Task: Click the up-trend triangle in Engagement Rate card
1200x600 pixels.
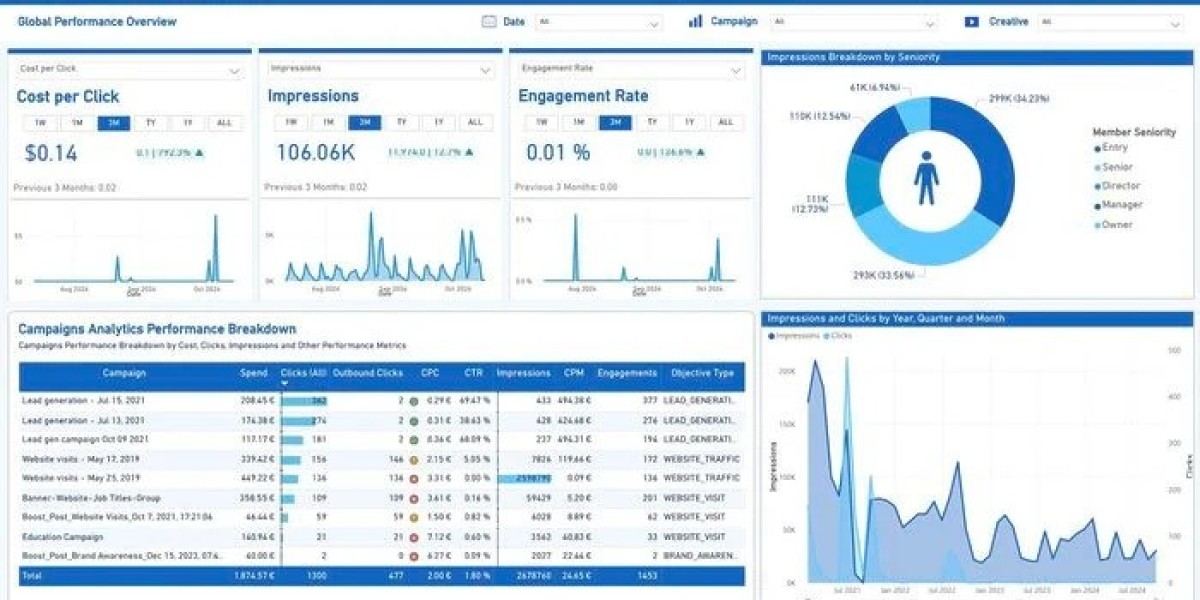Action: click(x=702, y=153)
